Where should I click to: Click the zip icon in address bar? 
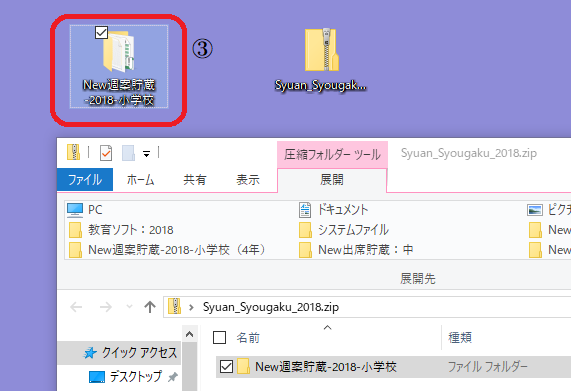point(174,307)
